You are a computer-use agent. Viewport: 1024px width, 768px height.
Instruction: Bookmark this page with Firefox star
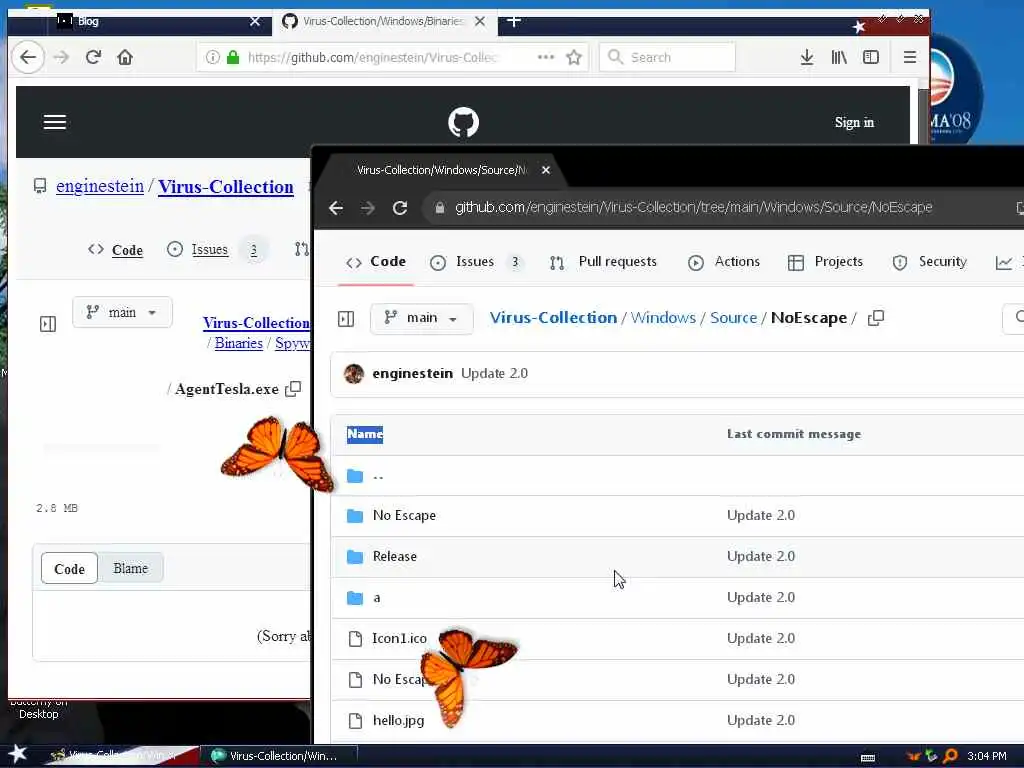574,57
